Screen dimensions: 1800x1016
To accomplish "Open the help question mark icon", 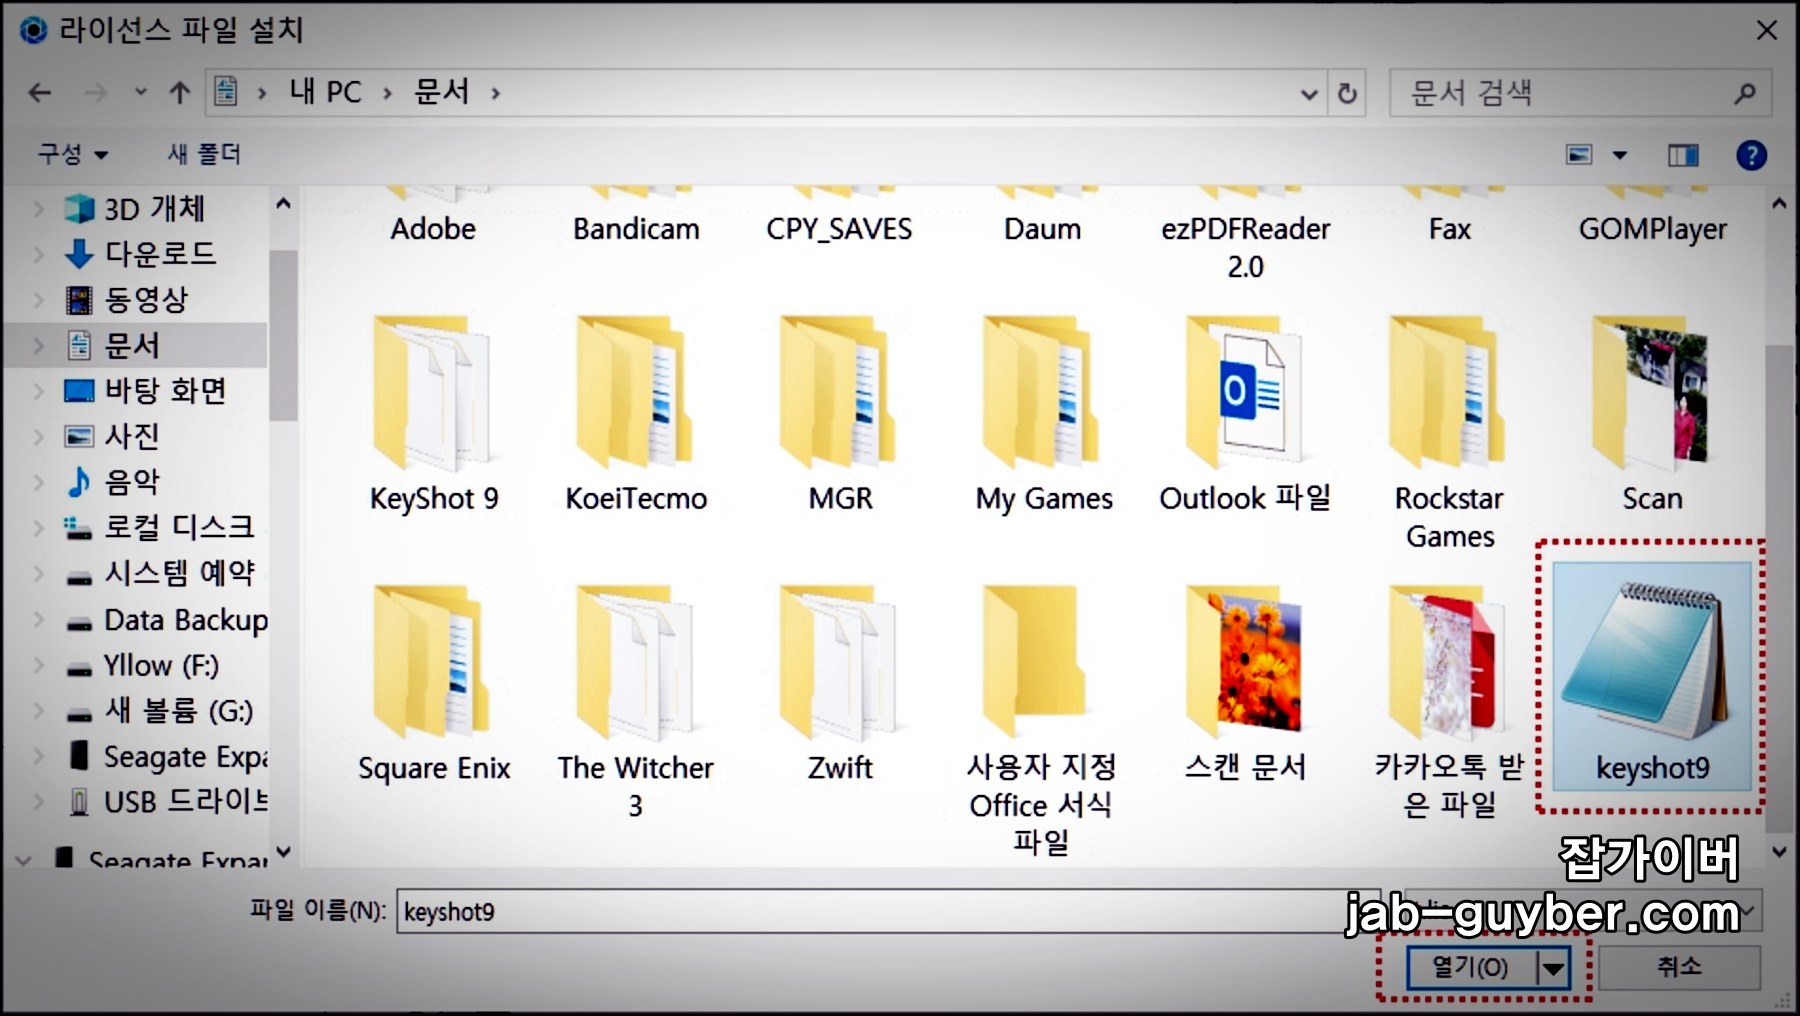I will 1751,155.
